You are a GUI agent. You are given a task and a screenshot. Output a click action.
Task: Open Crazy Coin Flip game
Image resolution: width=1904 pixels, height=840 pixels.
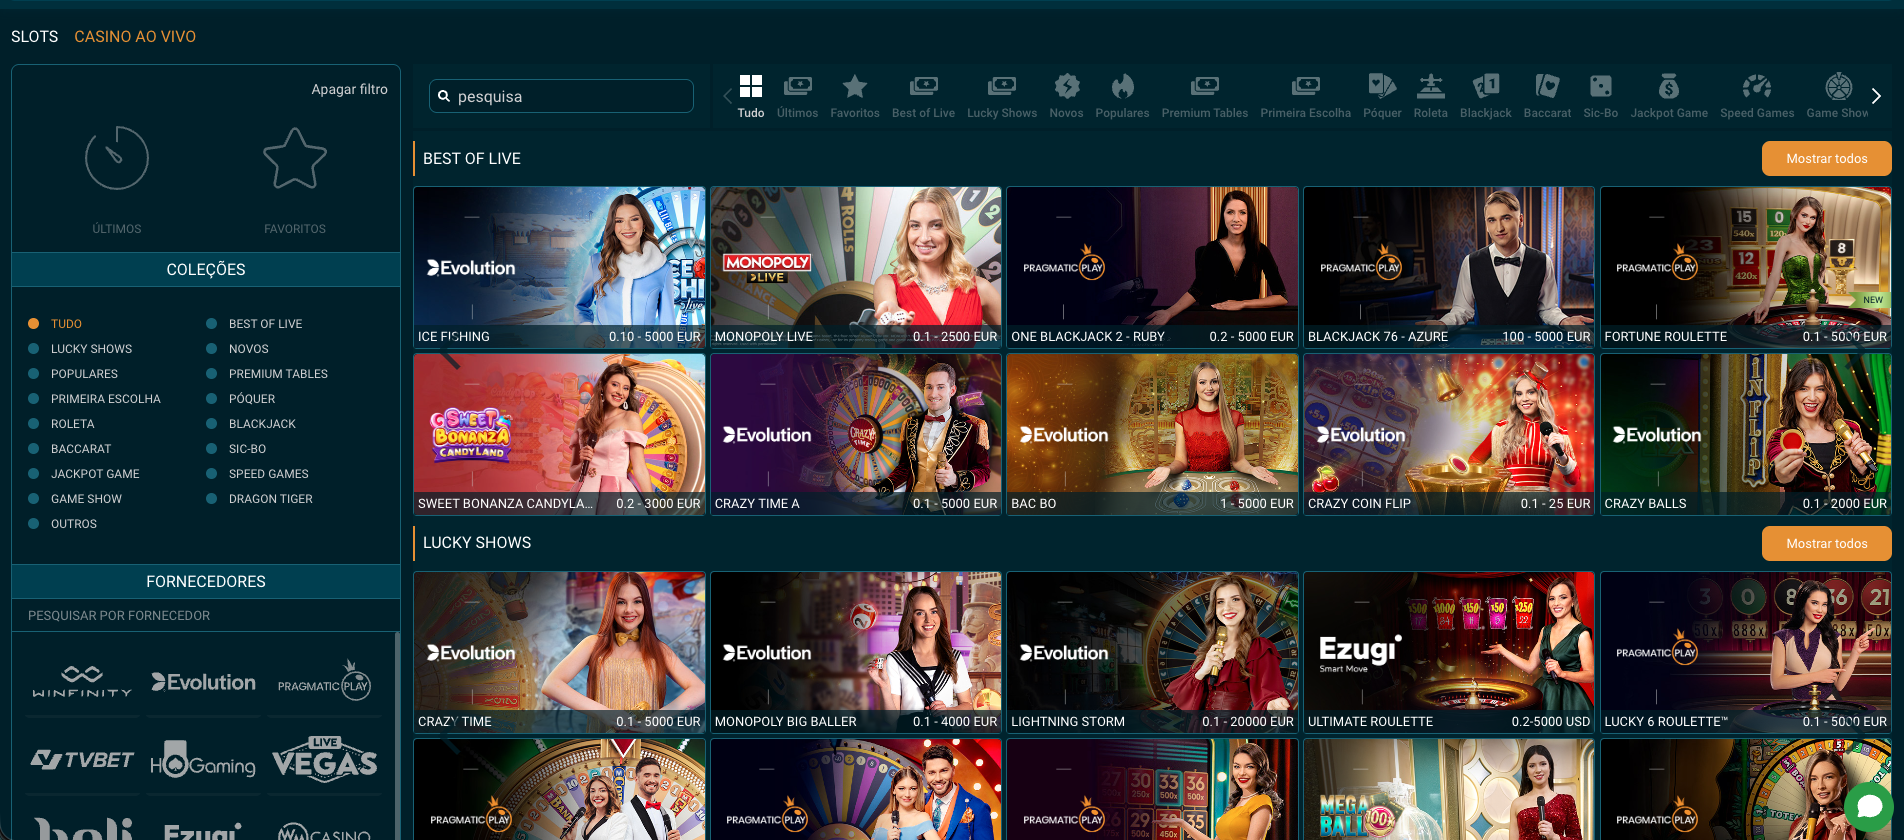pyautogui.click(x=1449, y=434)
